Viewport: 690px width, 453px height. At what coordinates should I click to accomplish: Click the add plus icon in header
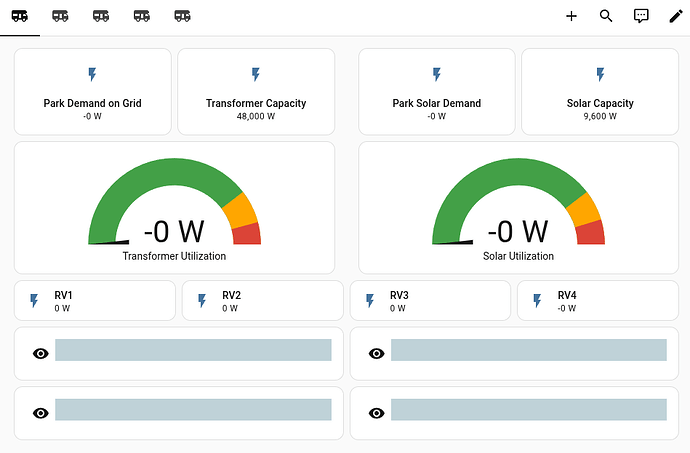pos(571,16)
